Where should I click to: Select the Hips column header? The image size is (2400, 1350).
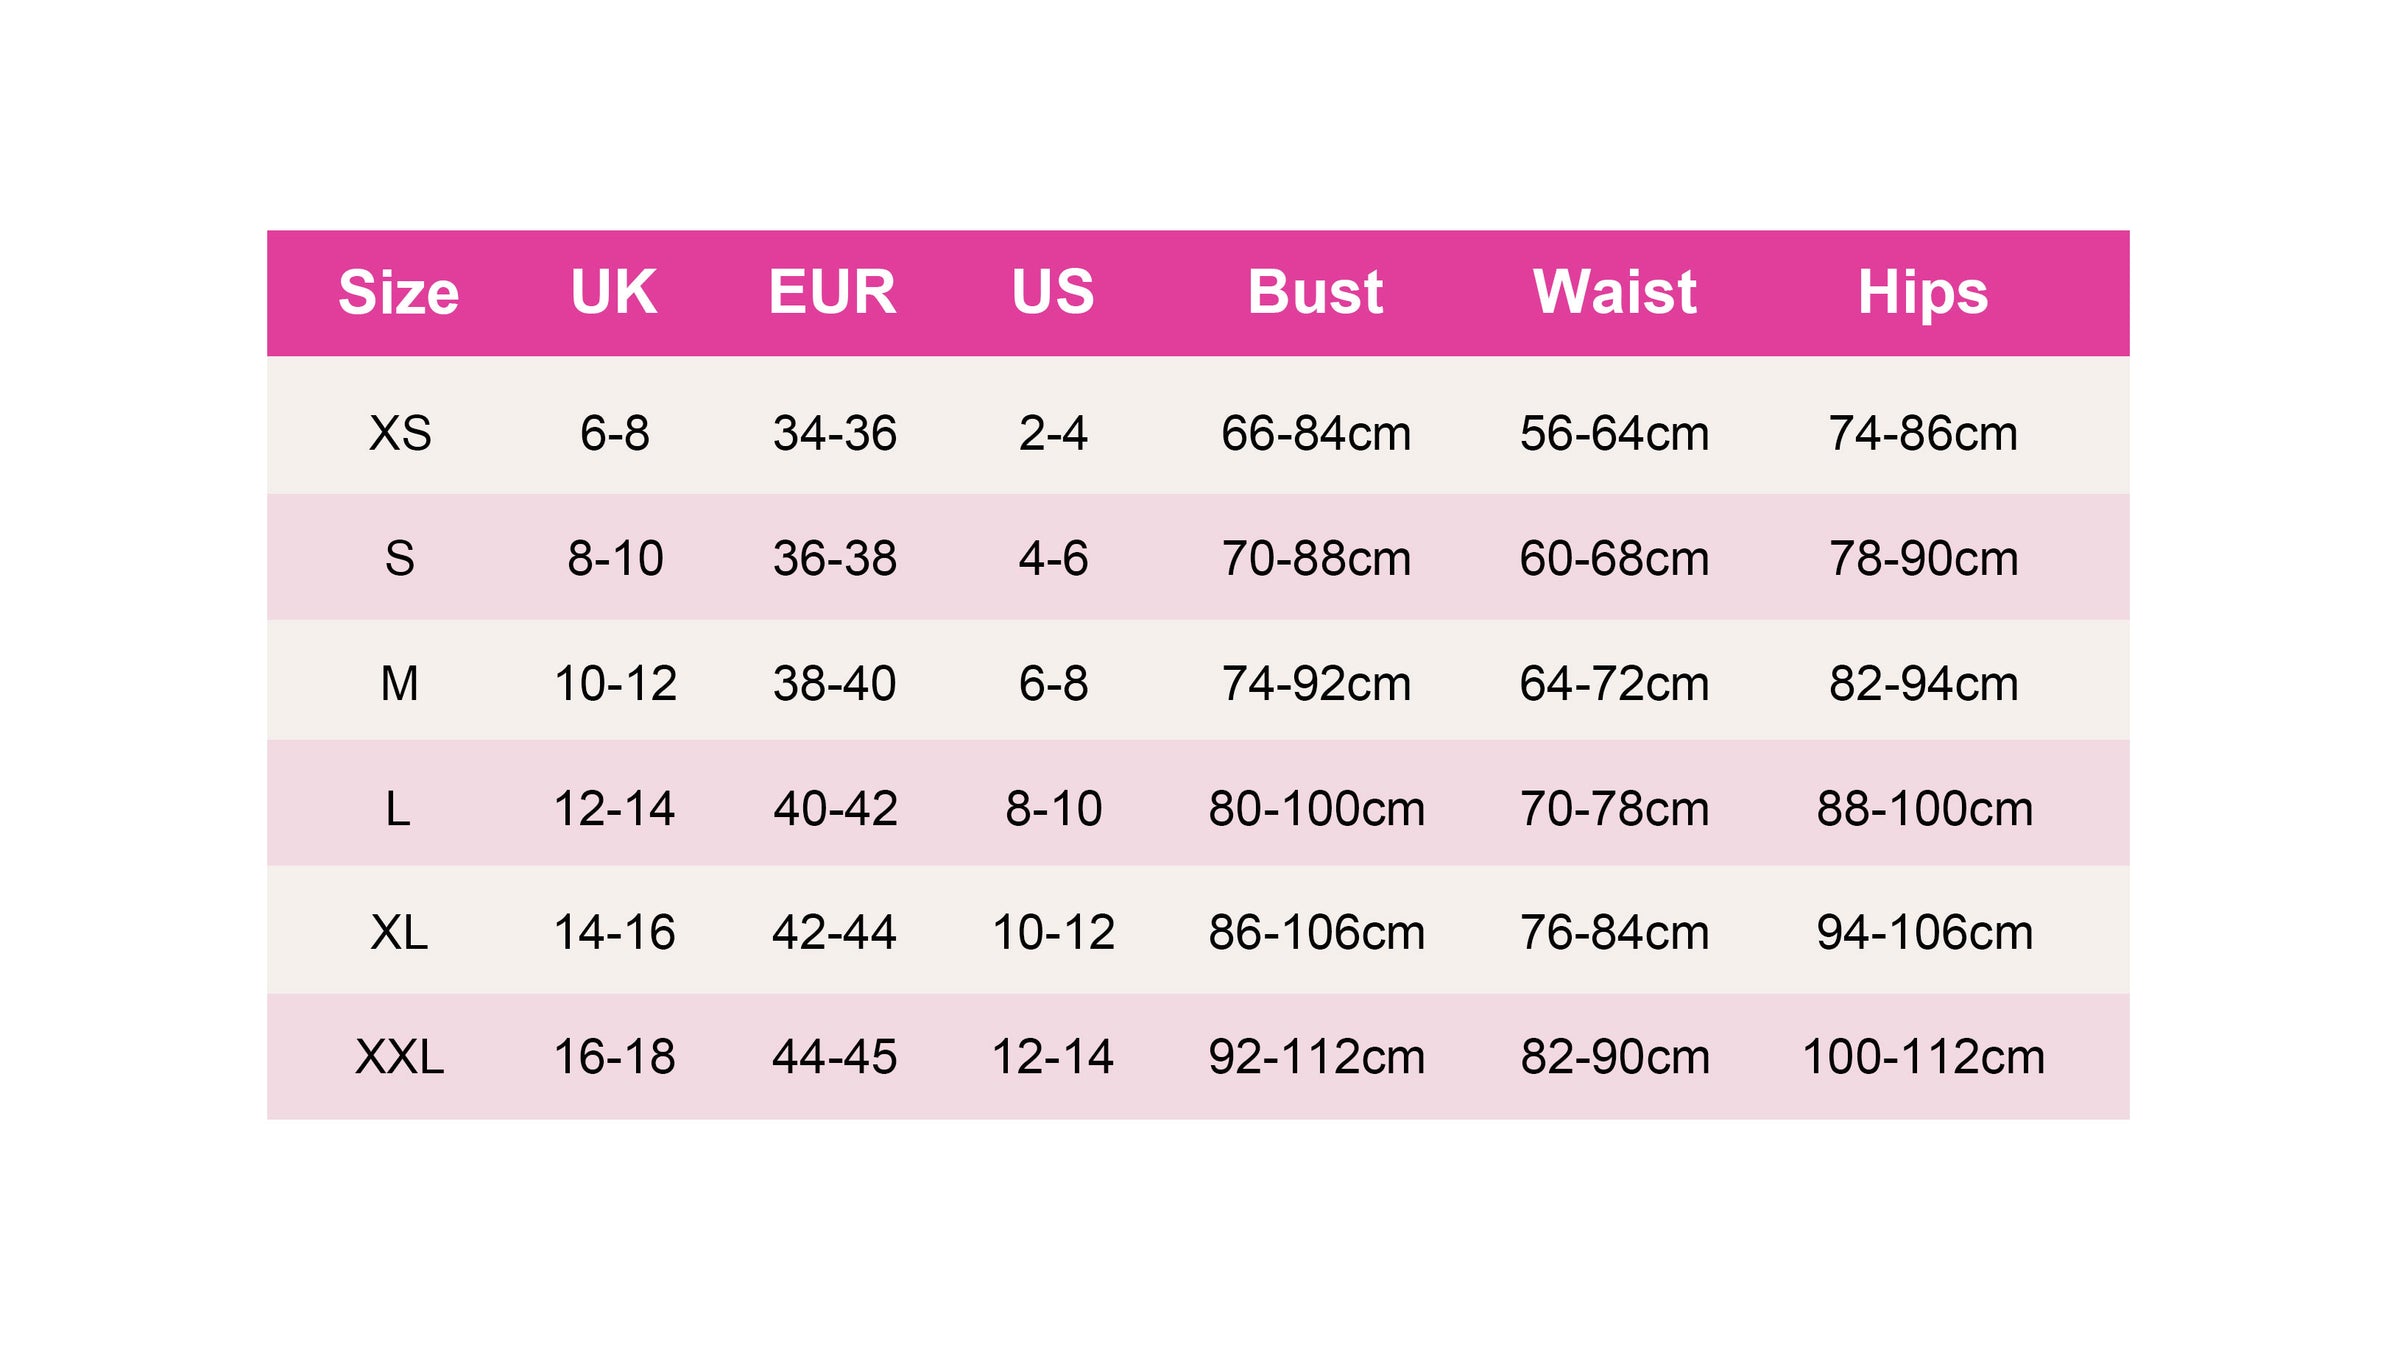(x=1922, y=293)
